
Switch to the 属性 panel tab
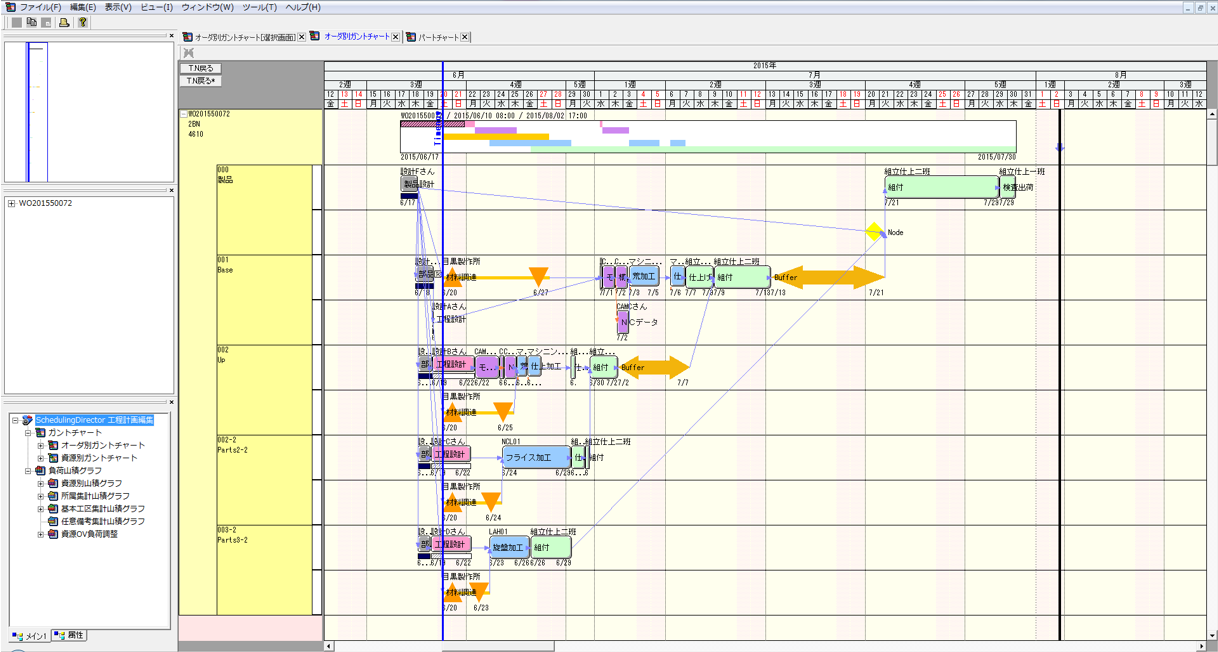(x=68, y=635)
